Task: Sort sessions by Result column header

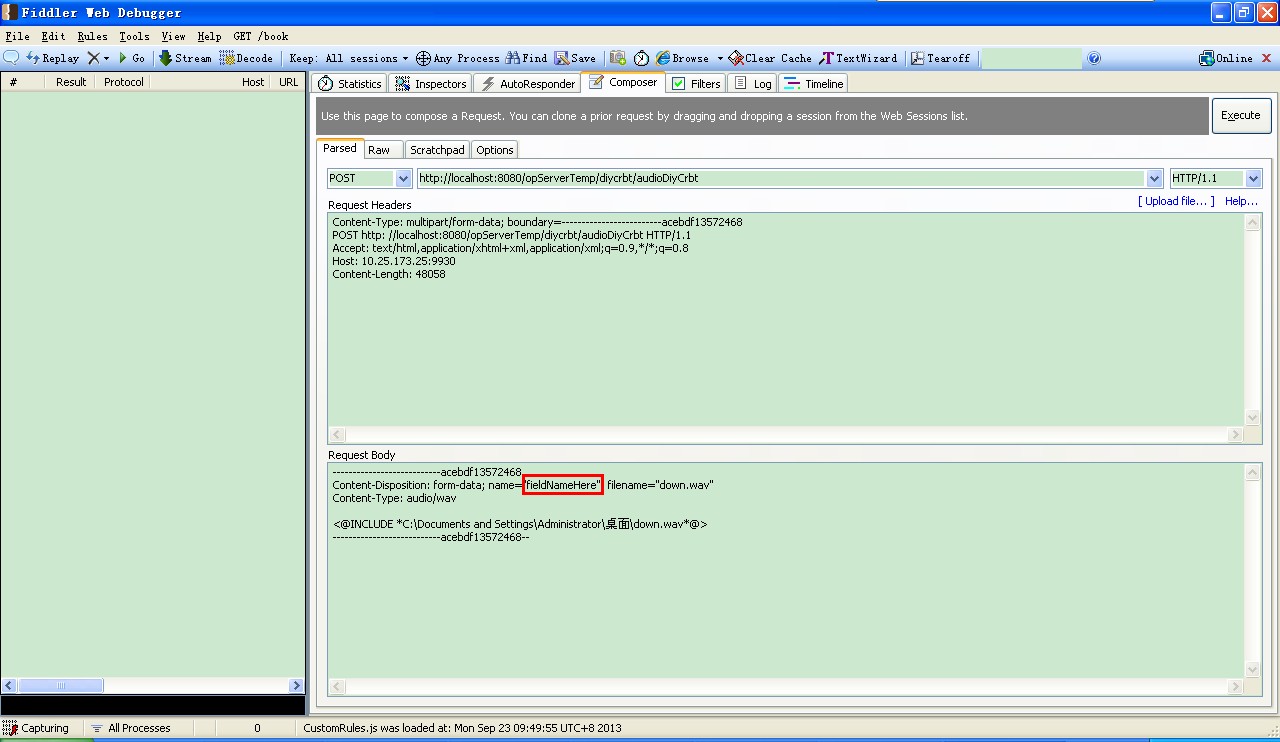Action: (71, 82)
